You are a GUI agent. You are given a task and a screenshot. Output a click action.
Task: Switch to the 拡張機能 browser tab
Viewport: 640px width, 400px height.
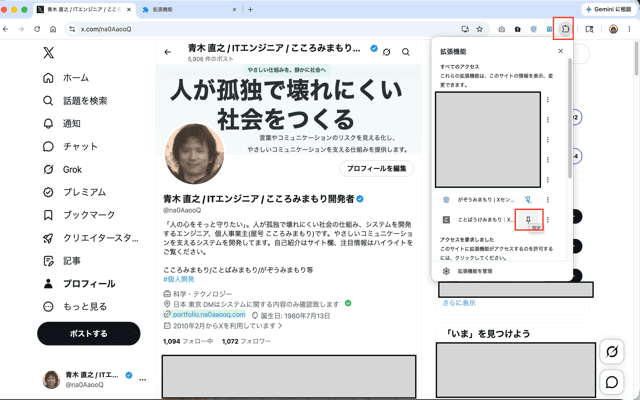coord(189,9)
